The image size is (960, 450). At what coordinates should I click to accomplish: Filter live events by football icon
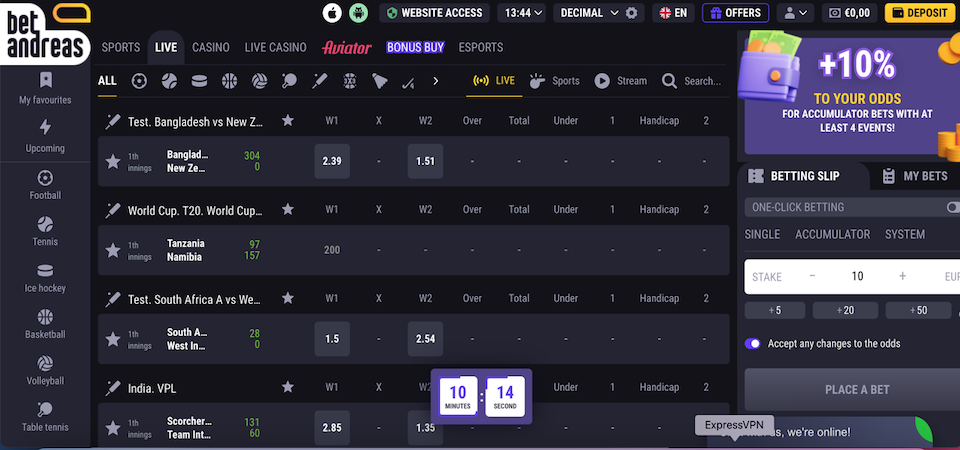[x=139, y=81]
